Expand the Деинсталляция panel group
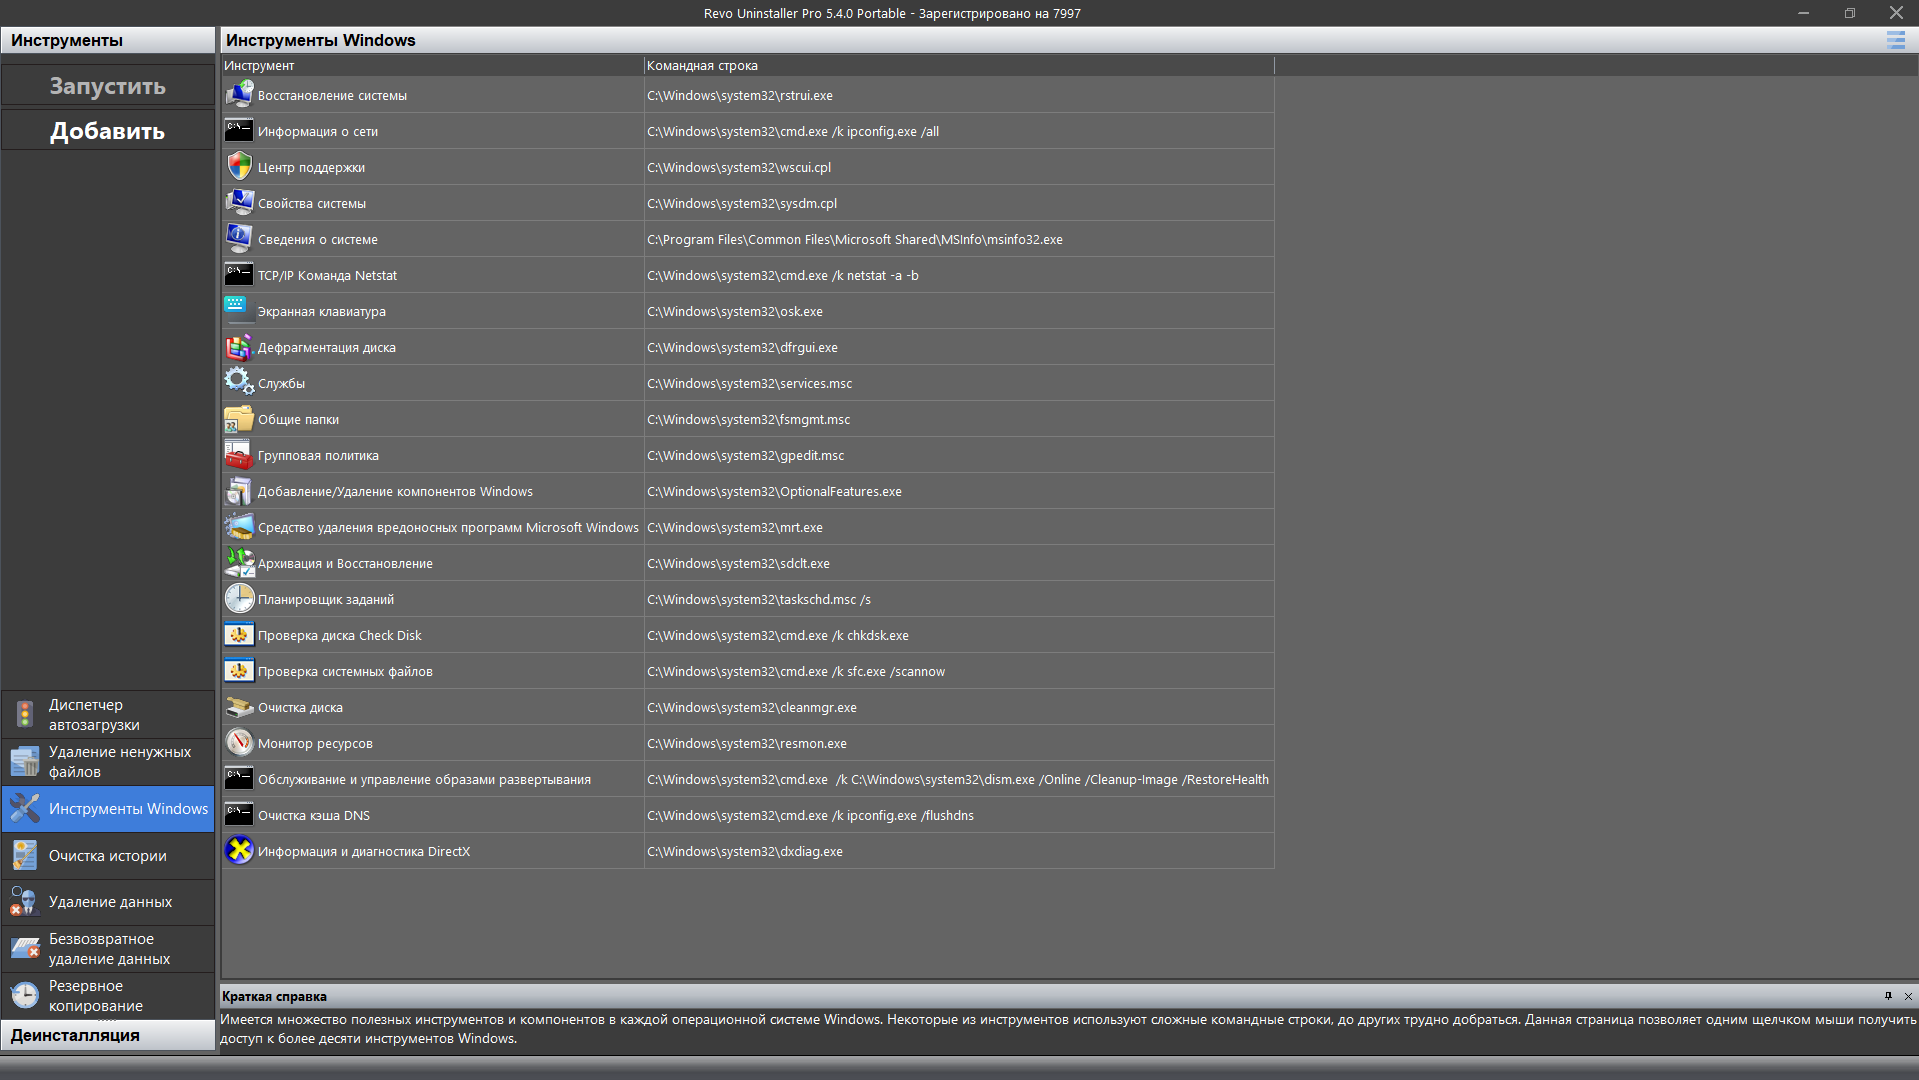 [x=108, y=1035]
